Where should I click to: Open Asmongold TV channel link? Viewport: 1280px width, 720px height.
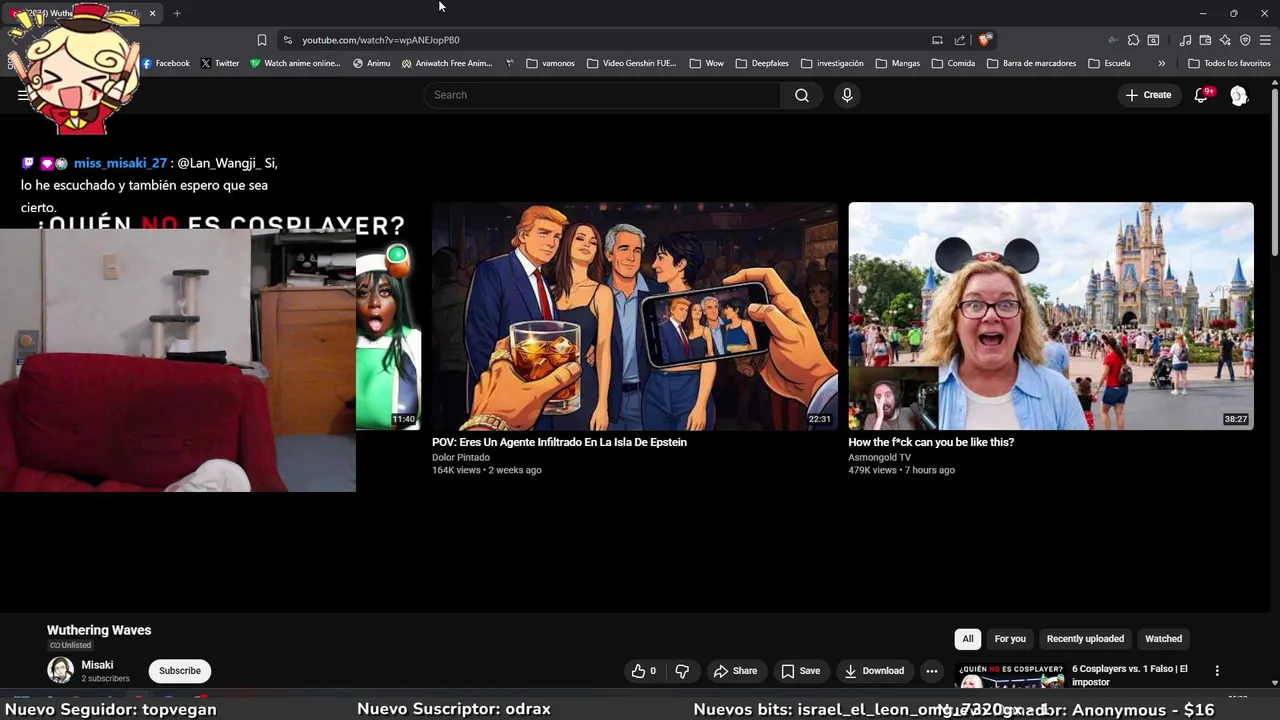[x=879, y=457]
